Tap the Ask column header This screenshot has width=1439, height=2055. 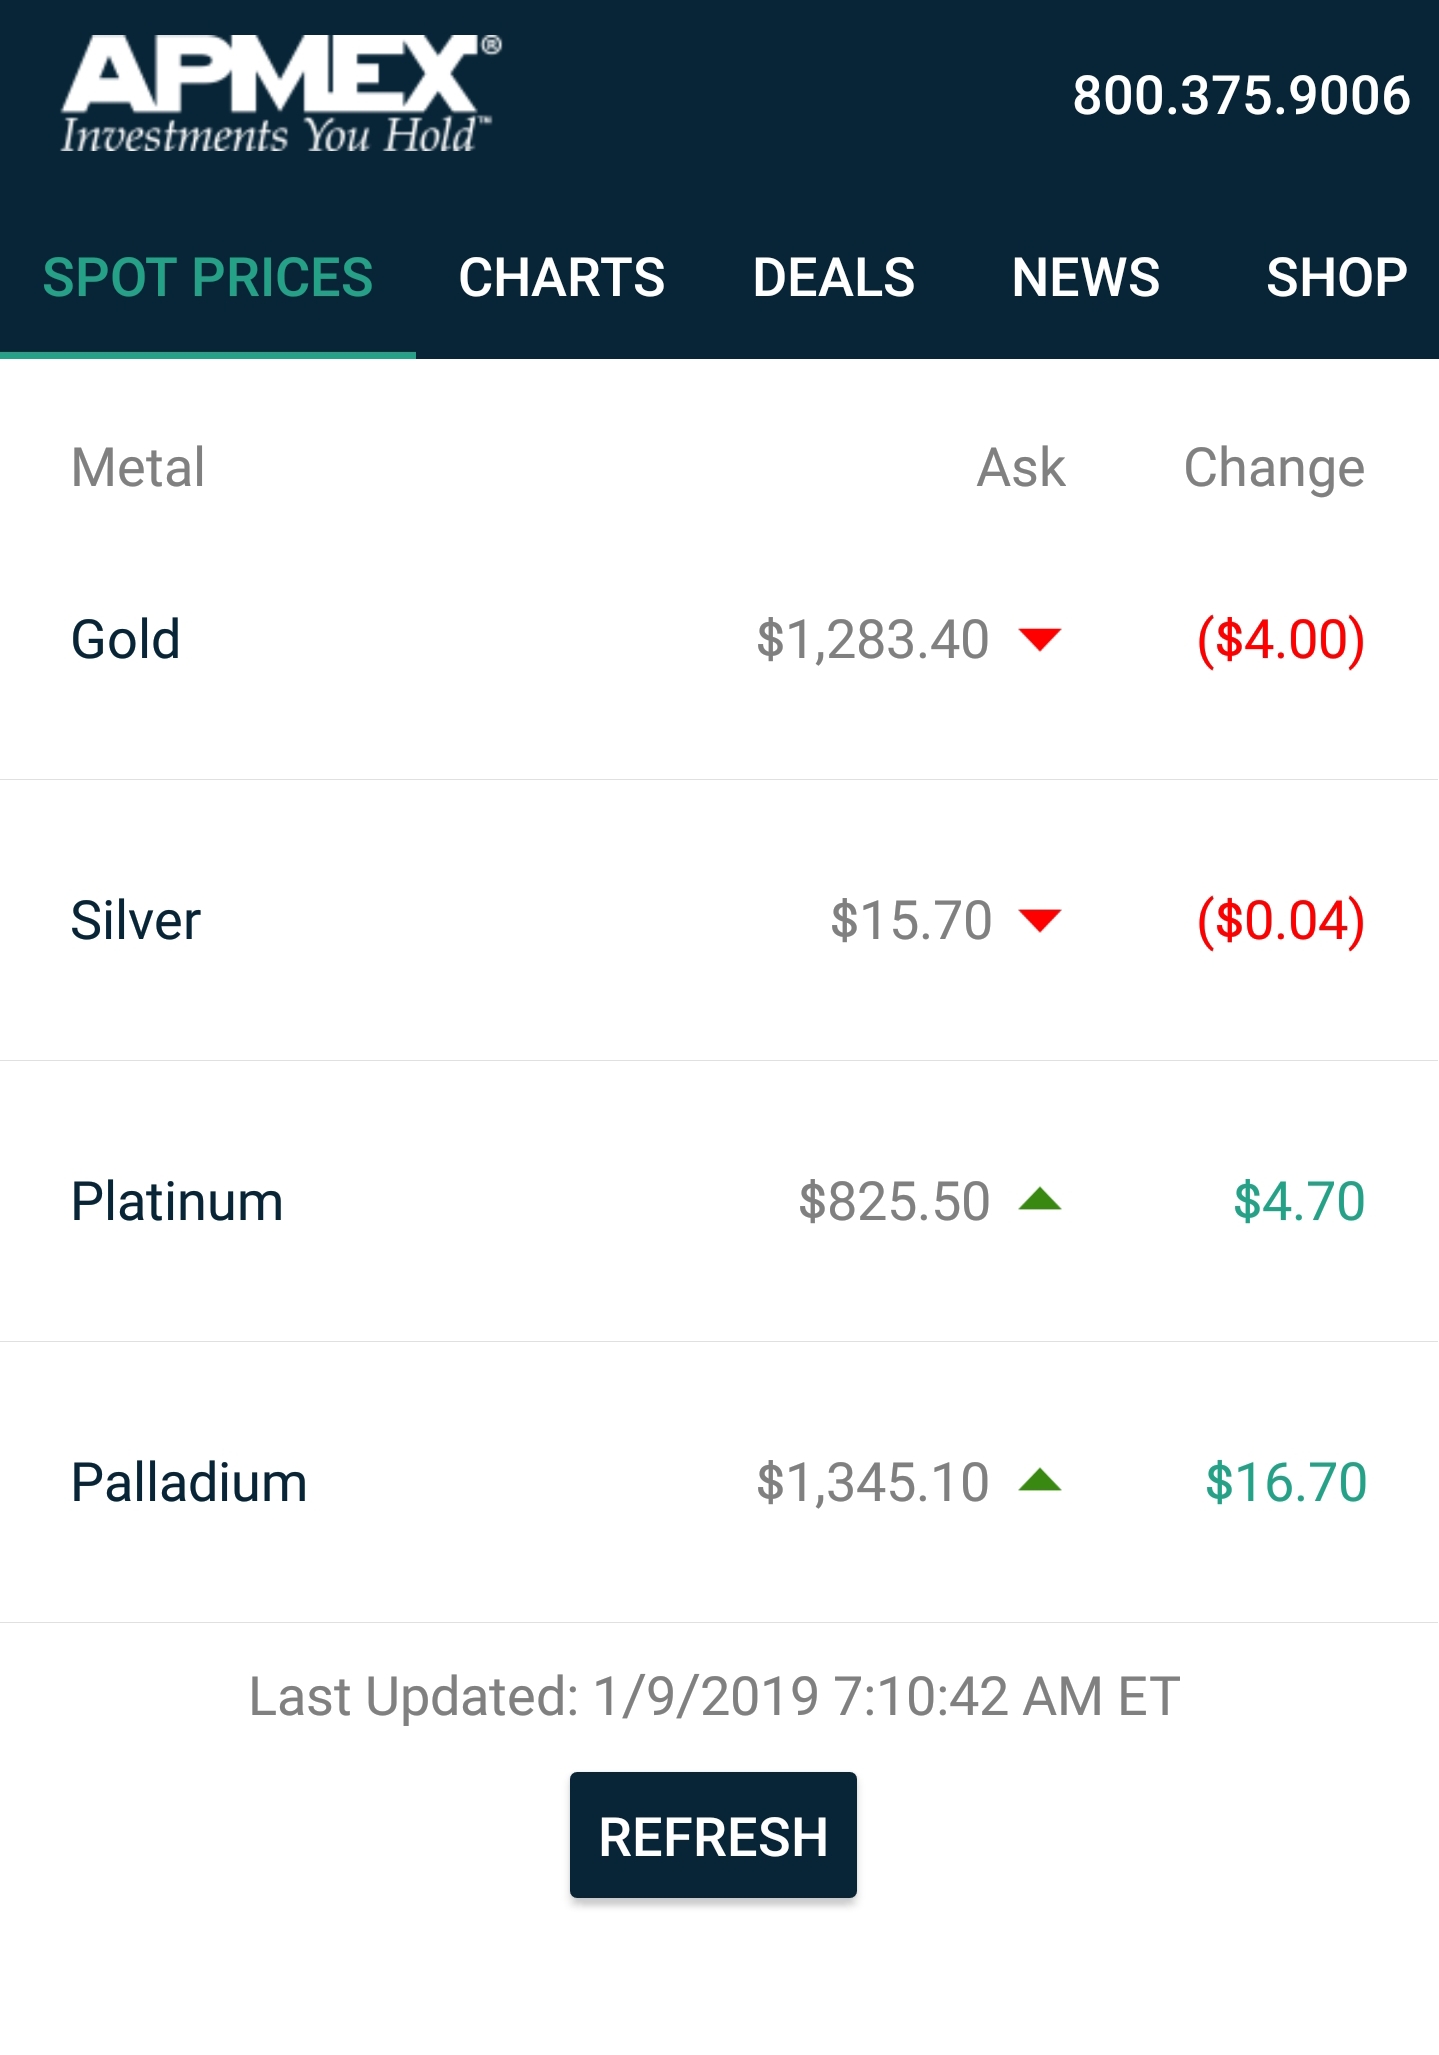(1021, 467)
